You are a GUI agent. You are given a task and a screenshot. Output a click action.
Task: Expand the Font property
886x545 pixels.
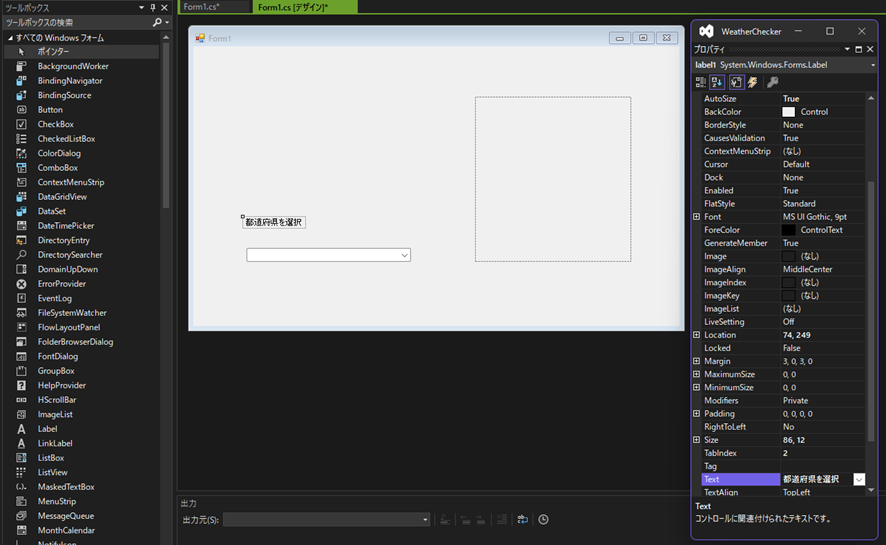[696, 217]
